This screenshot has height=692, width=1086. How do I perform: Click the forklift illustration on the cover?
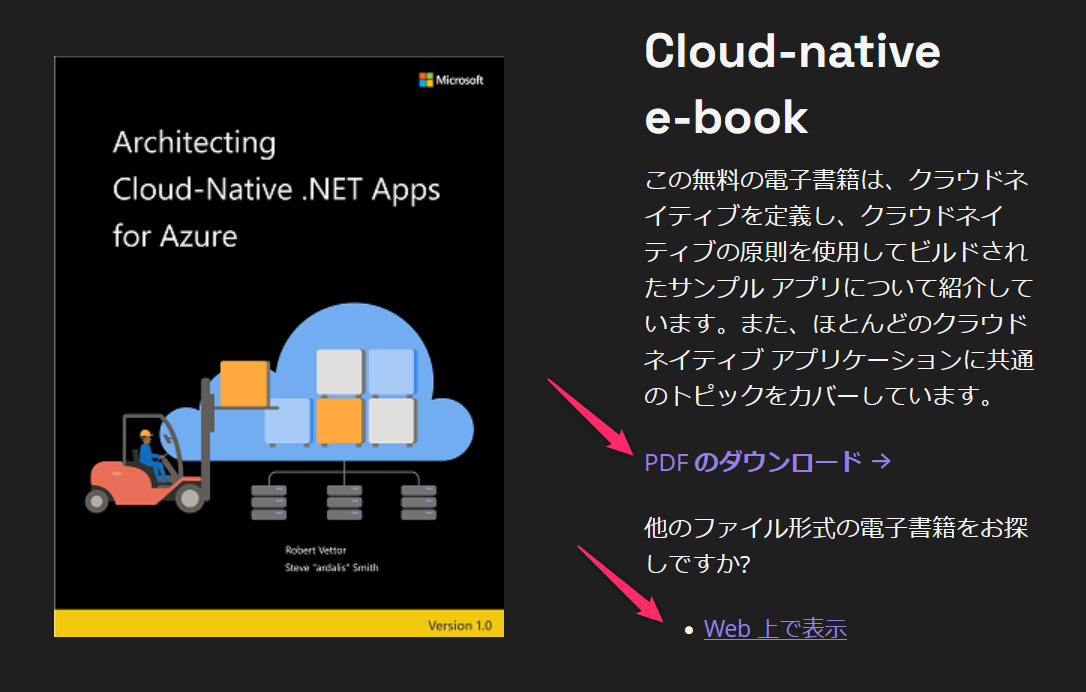click(x=180, y=438)
